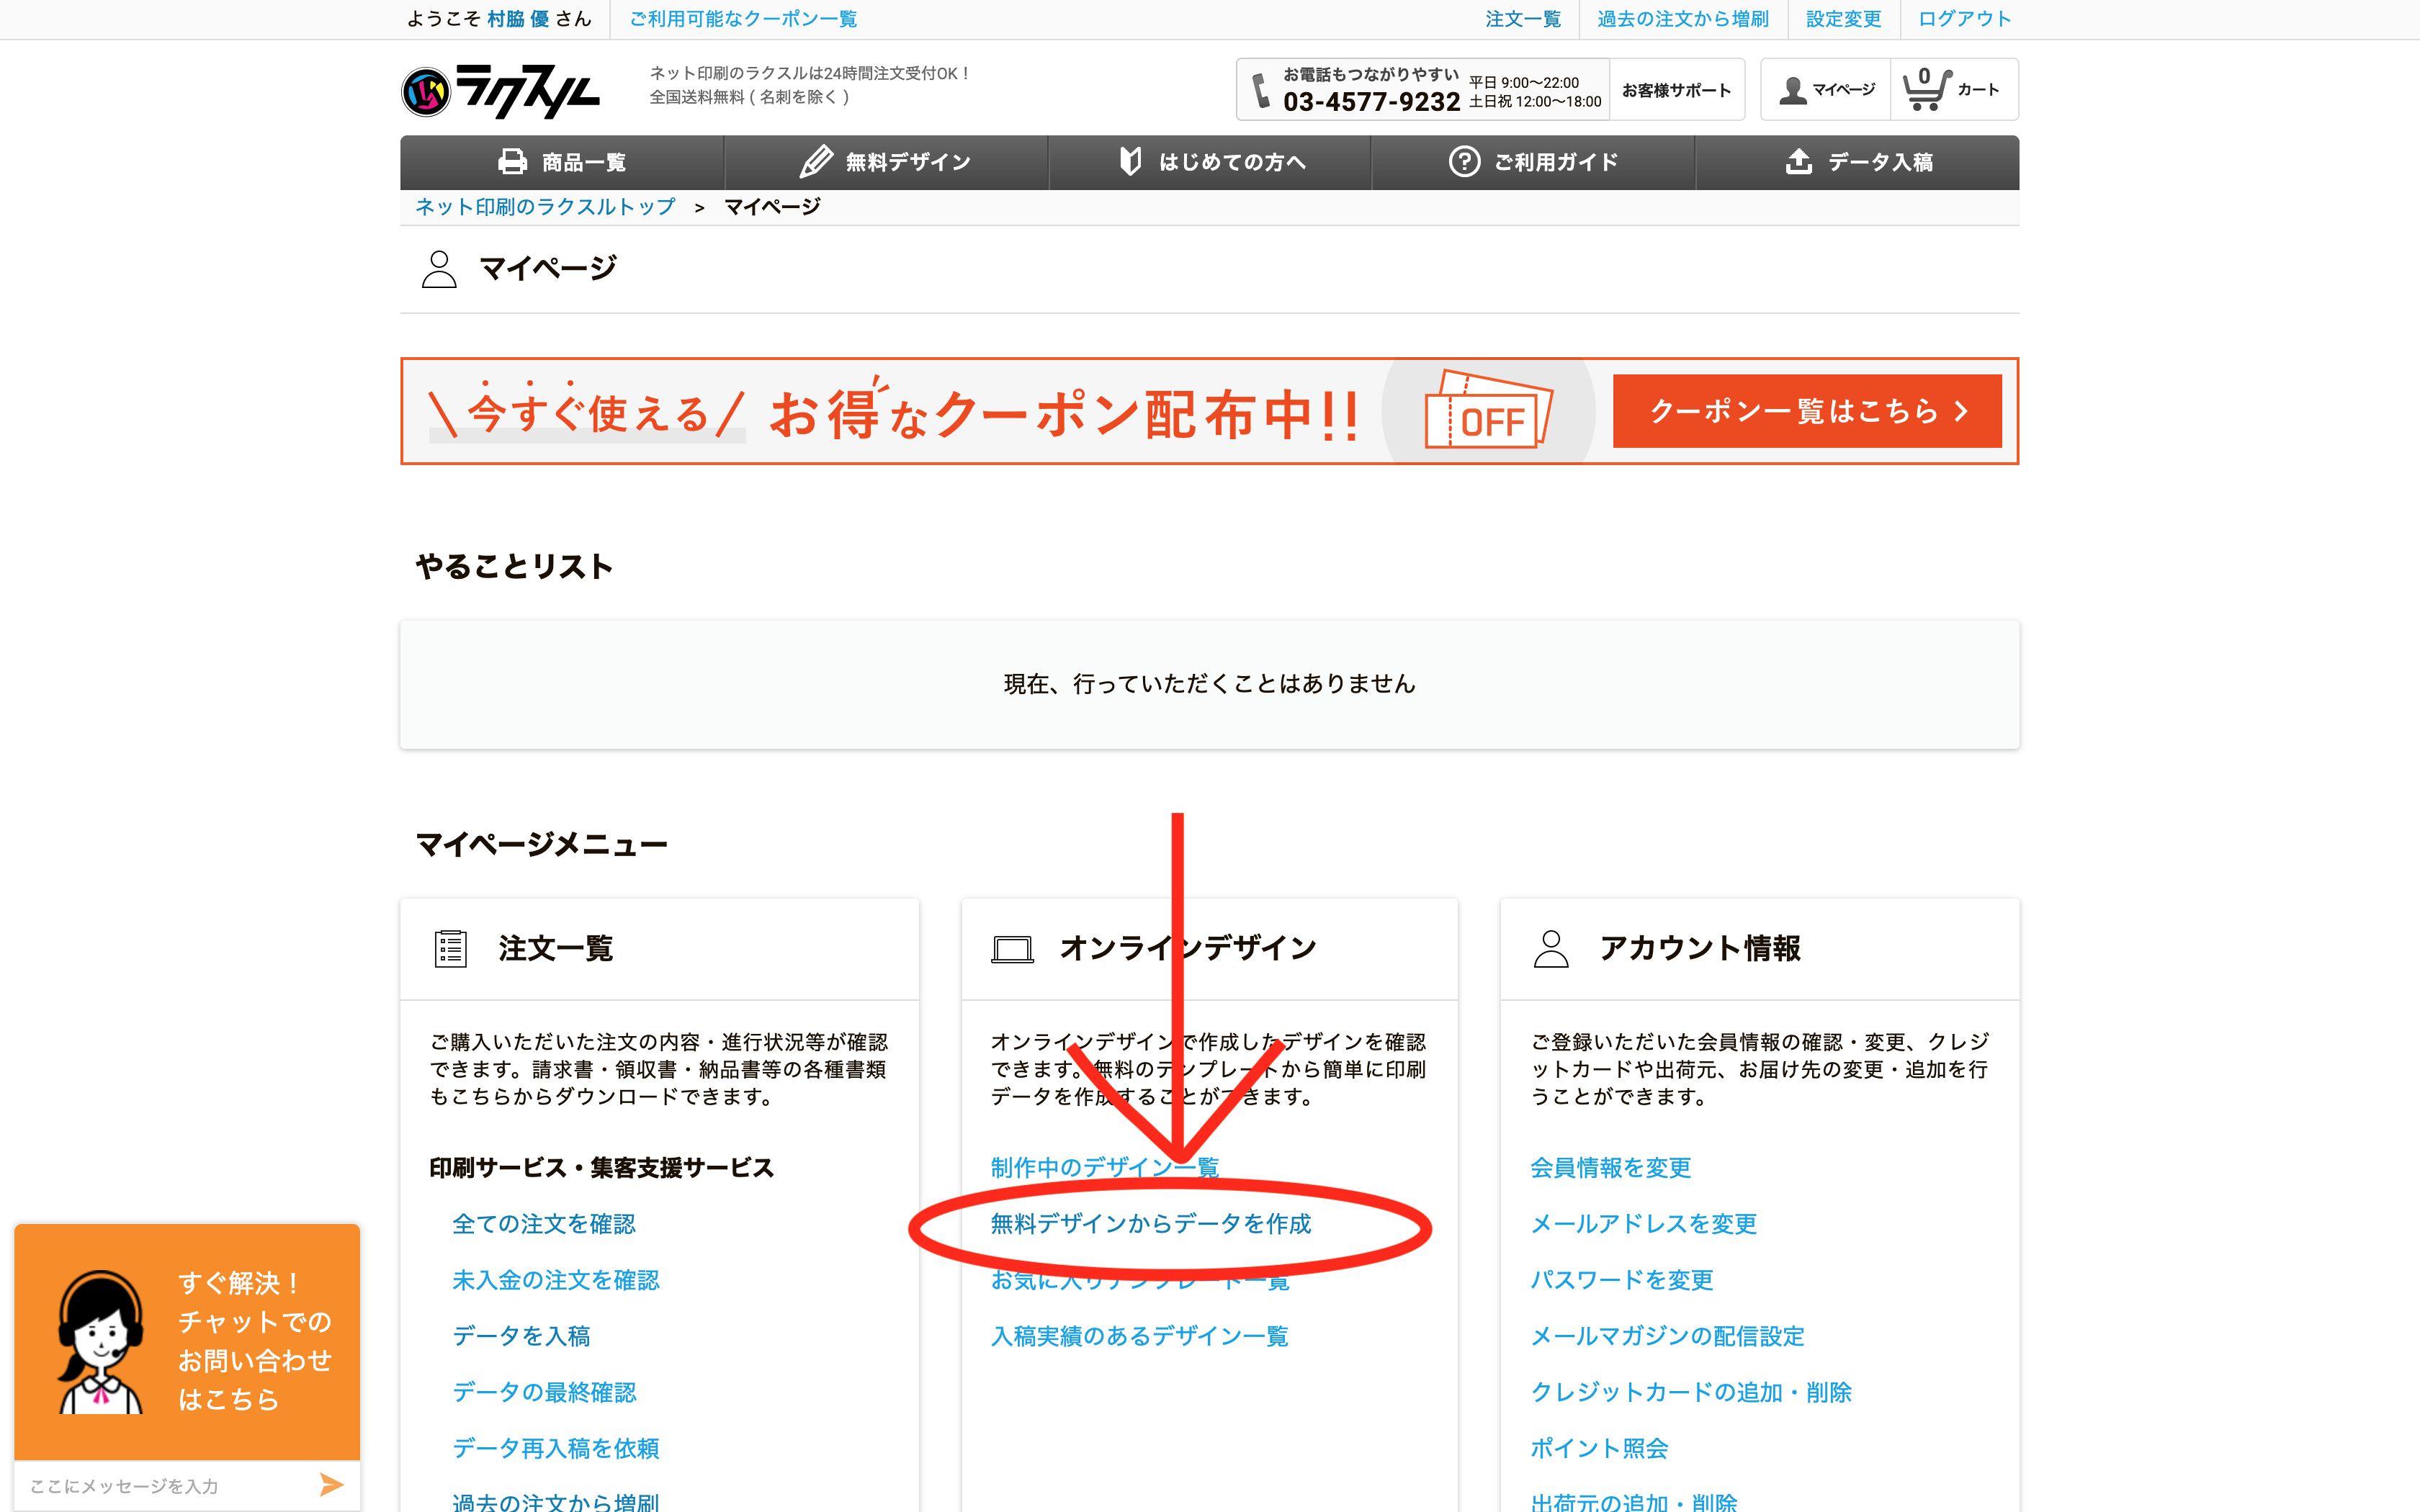2420x1512 pixels.
Task: Open the shopping cart icon
Action: (1925, 90)
